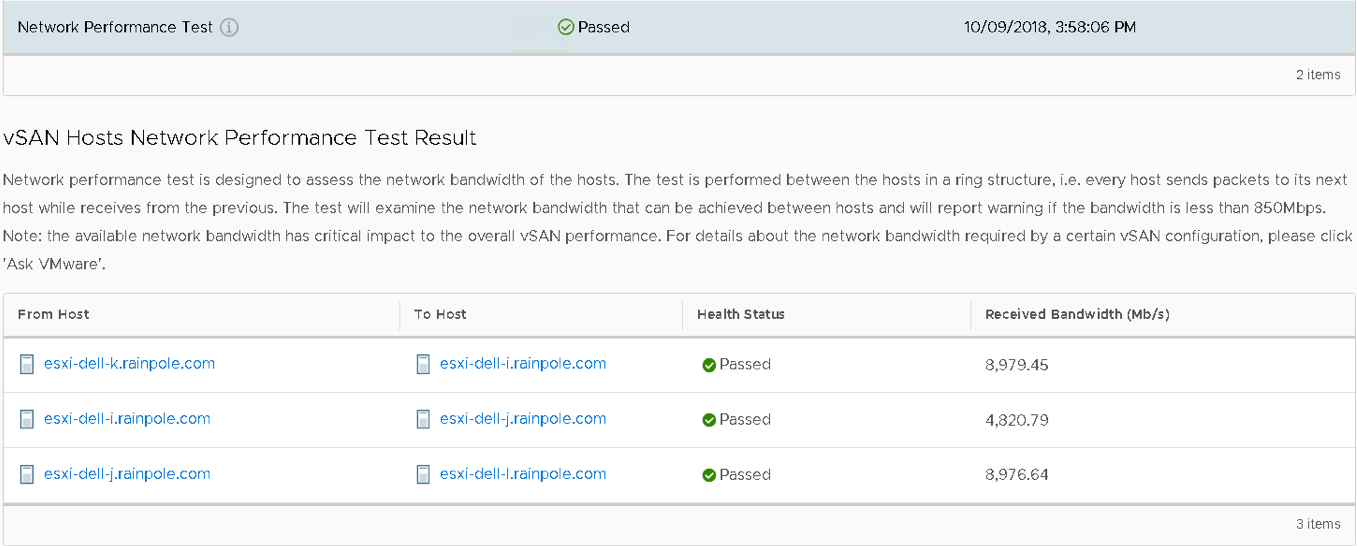Image resolution: width=1357 pixels, height=546 pixels.
Task: Click host icon beside esxi-dell-l.rainpole.com
Action: [x=423, y=474]
